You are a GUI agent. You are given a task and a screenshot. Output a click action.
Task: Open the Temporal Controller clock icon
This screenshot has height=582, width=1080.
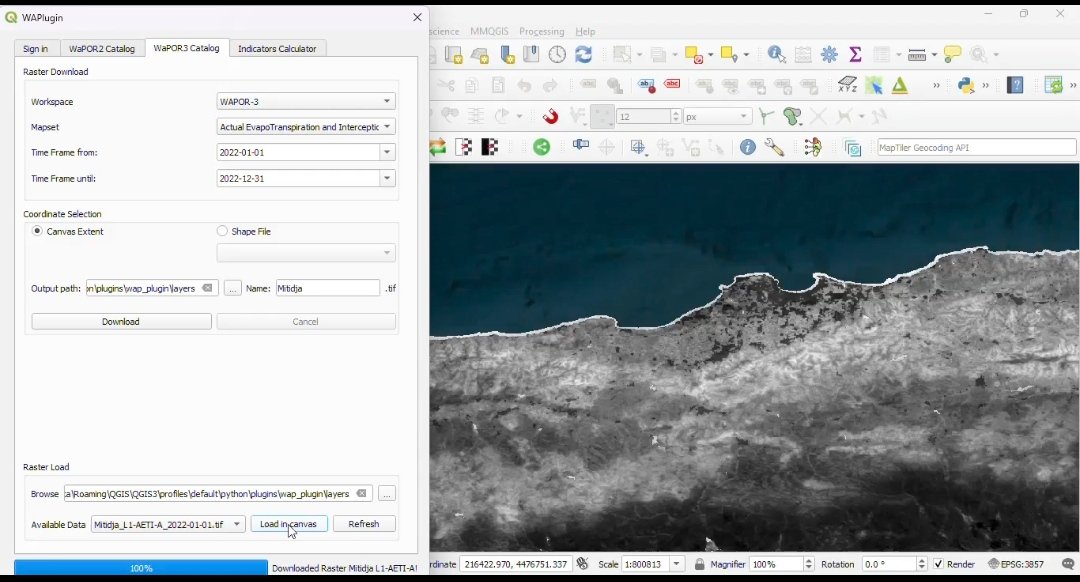(557, 54)
